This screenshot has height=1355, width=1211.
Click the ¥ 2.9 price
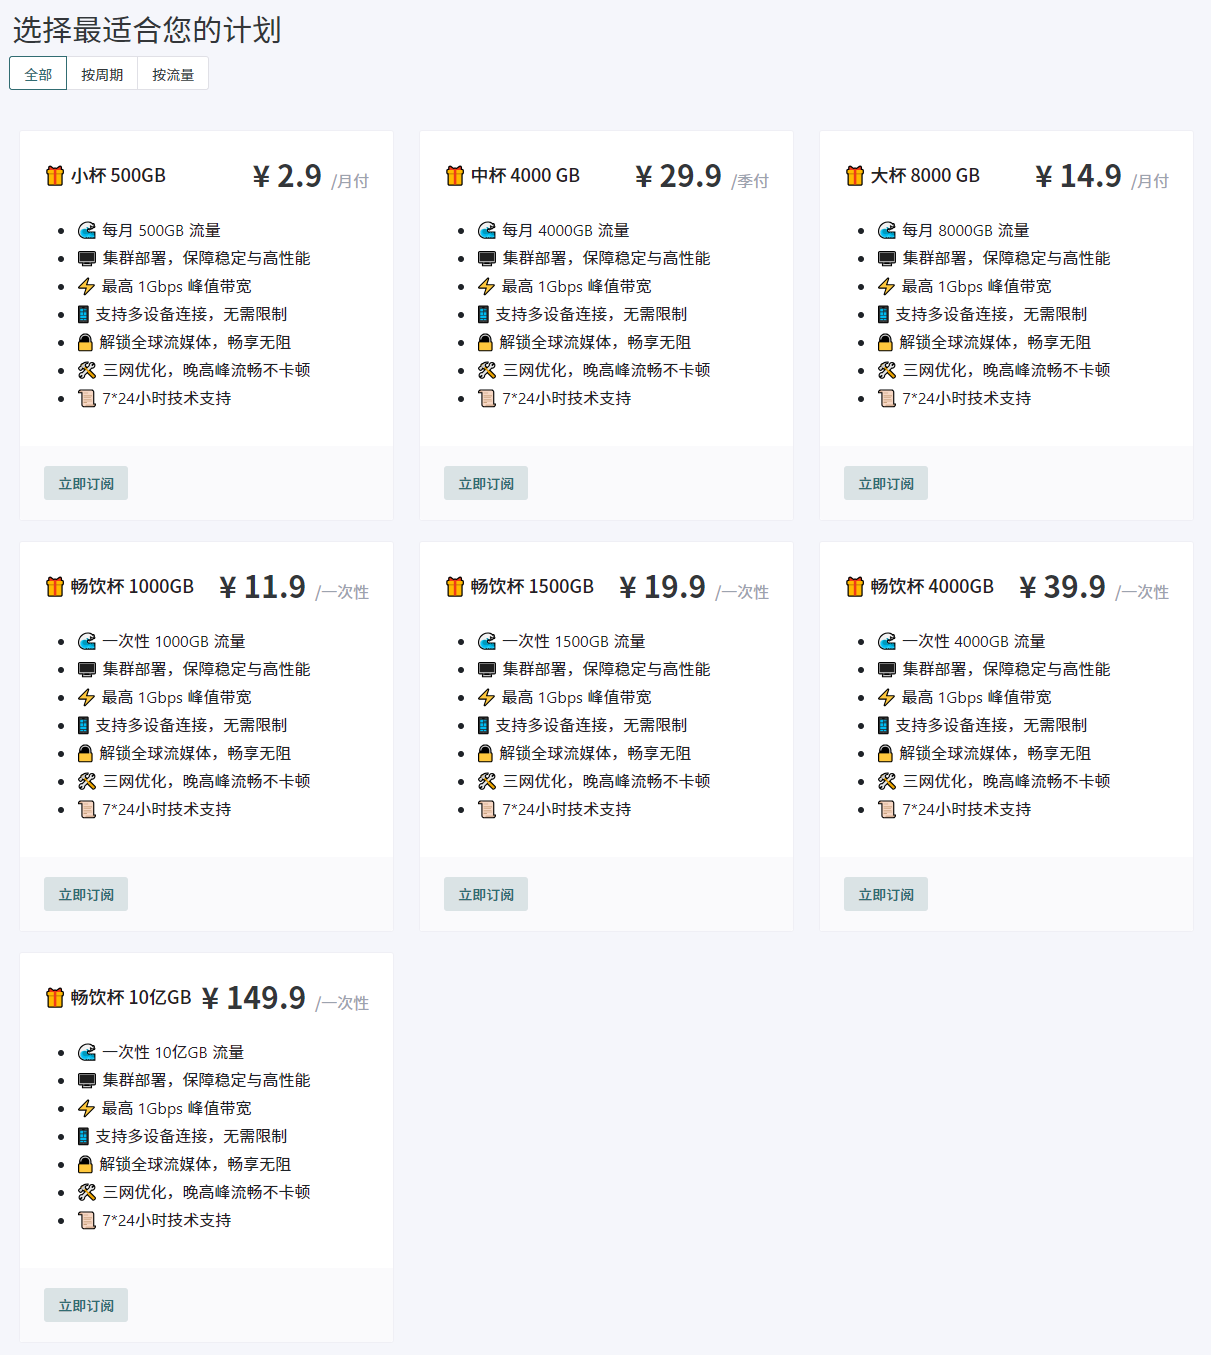click(x=287, y=177)
